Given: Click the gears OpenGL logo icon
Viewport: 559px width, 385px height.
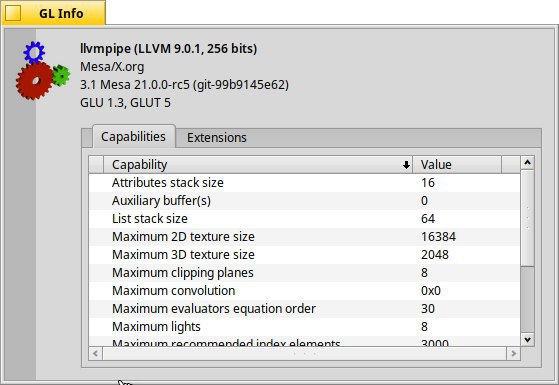Looking at the screenshot, I should point(43,71).
